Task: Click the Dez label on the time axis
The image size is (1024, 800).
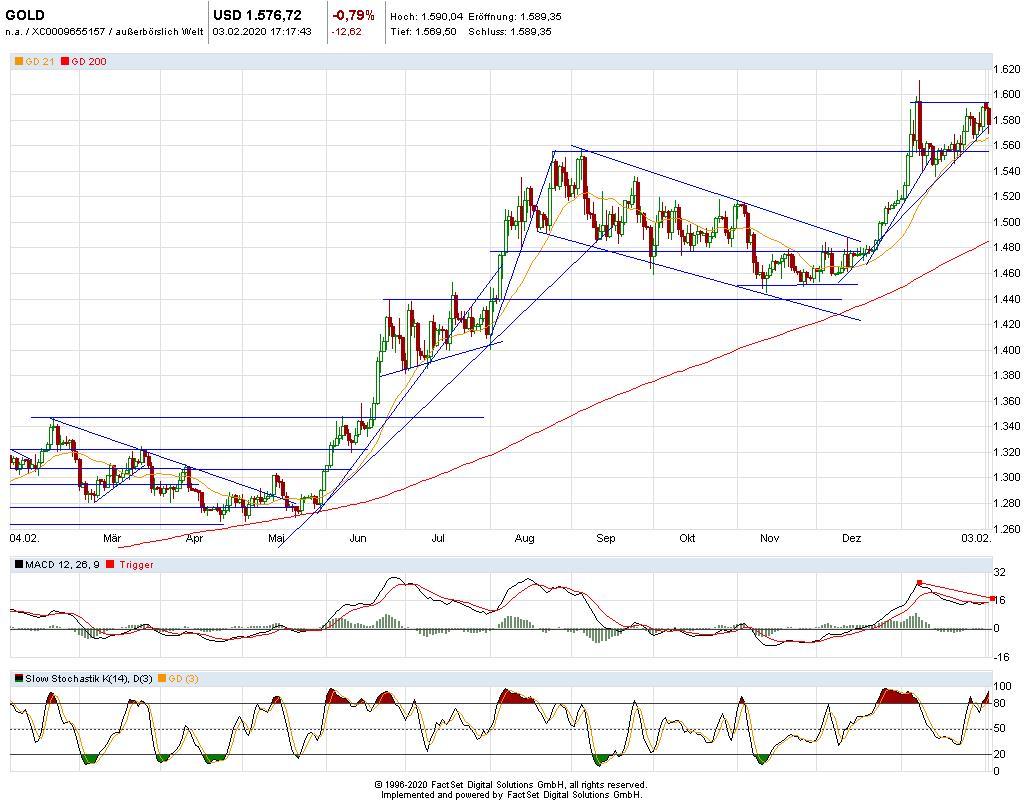Action: pyautogui.click(x=851, y=538)
